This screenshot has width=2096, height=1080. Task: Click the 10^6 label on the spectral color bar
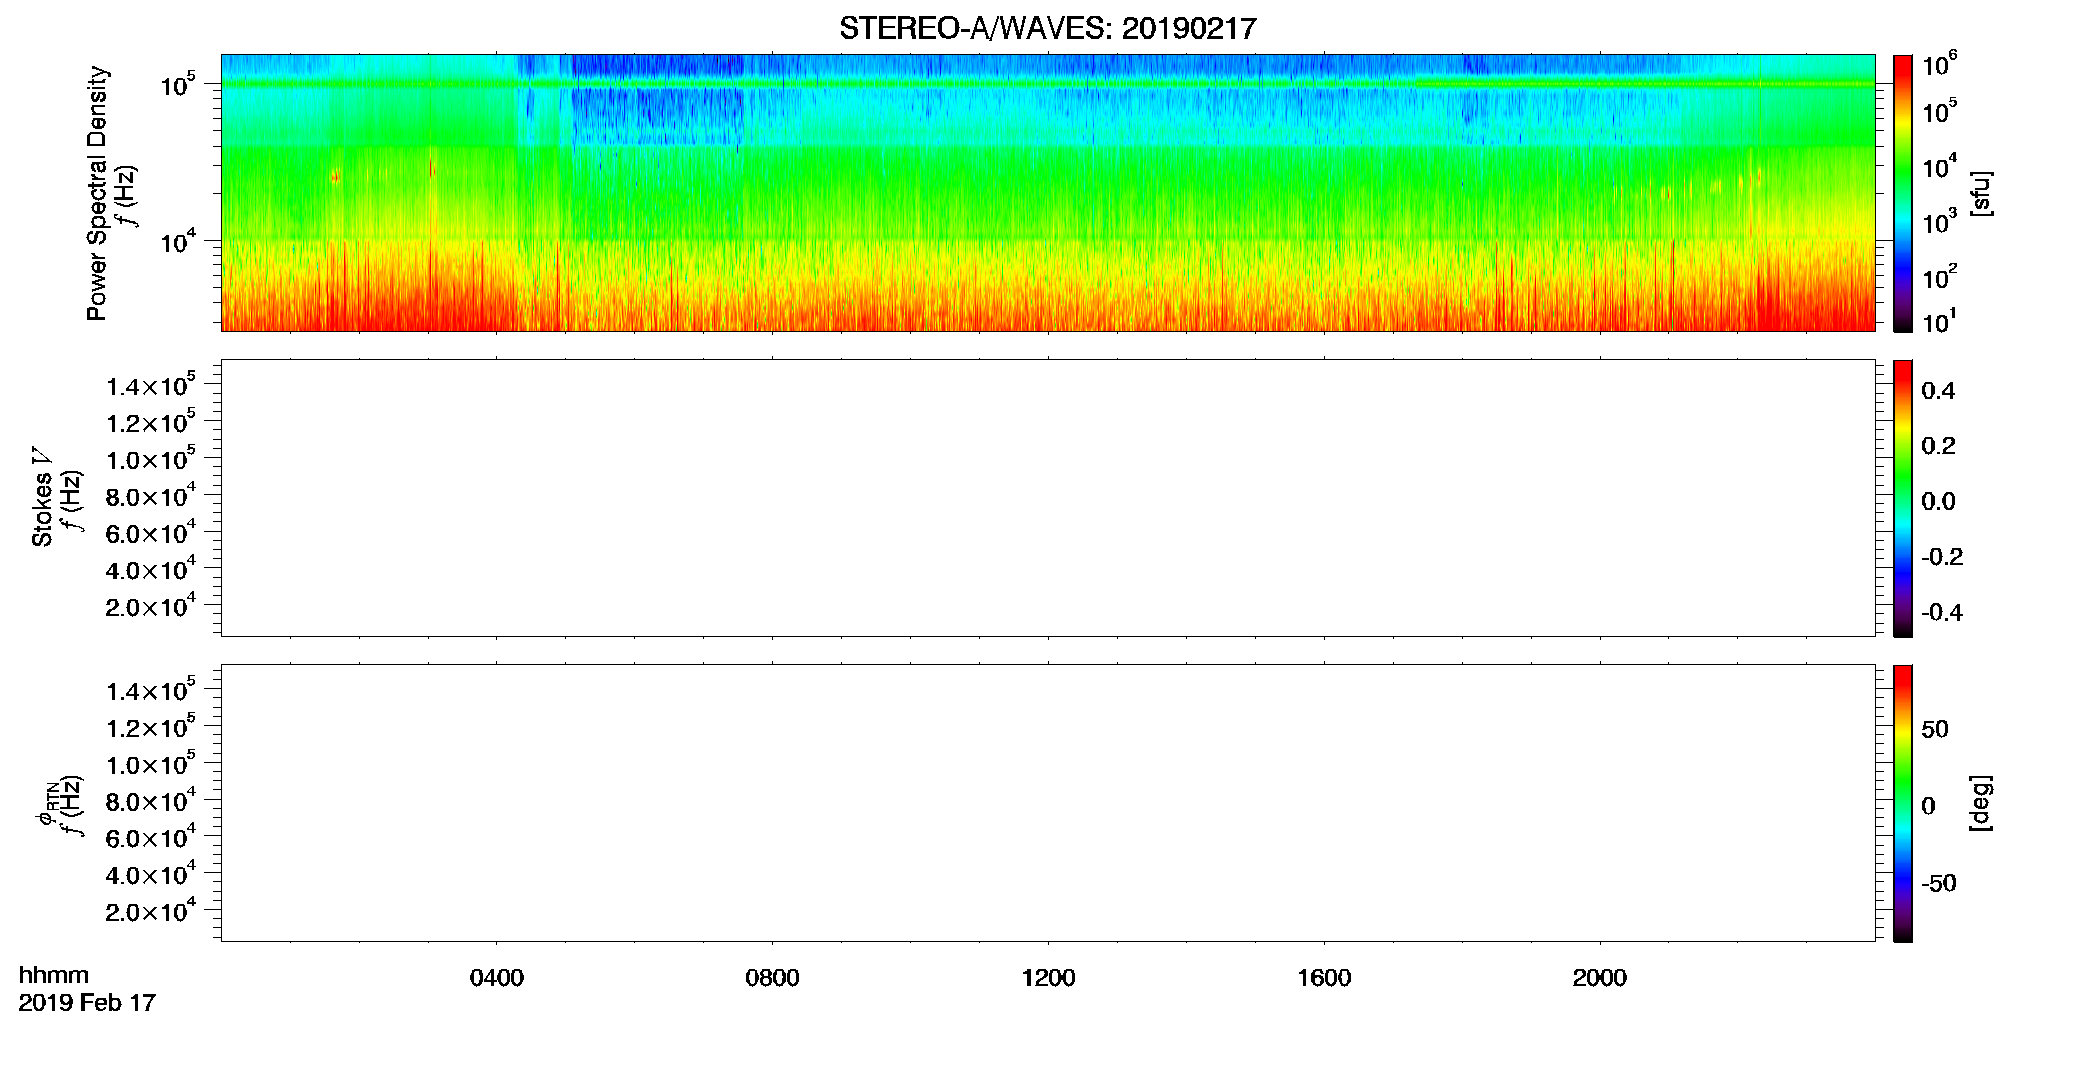point(1940,65)
